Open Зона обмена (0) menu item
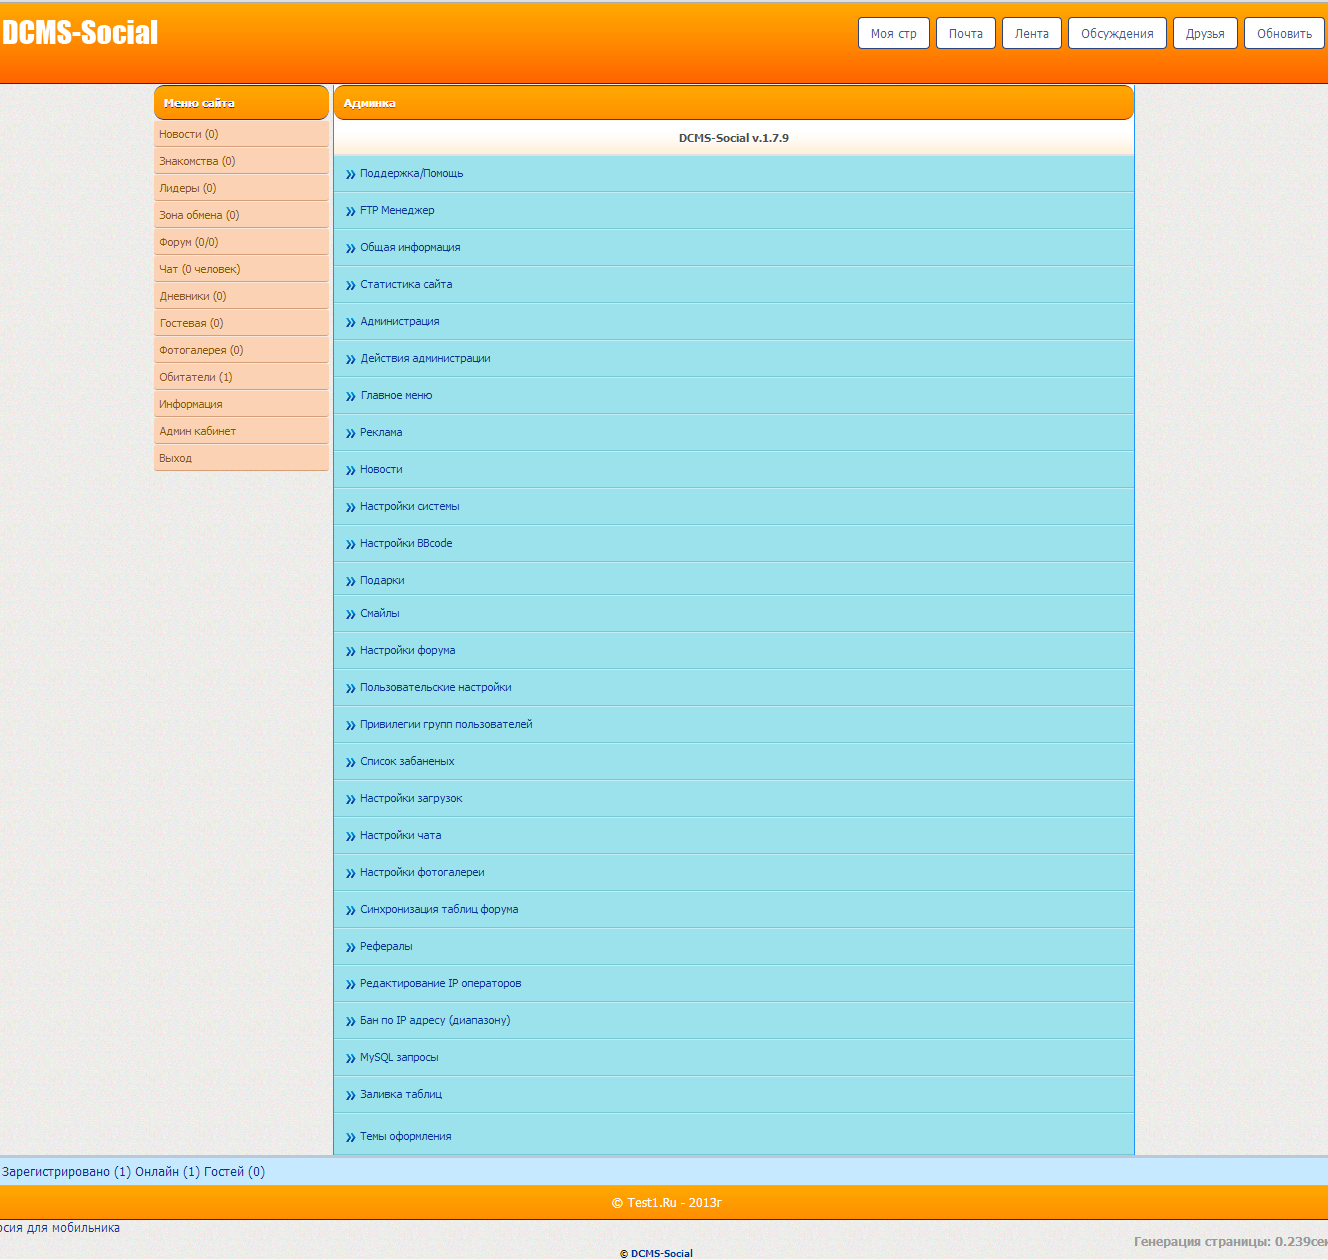Viewport: 1328px width, 1260px height. (x=241, y=215)
